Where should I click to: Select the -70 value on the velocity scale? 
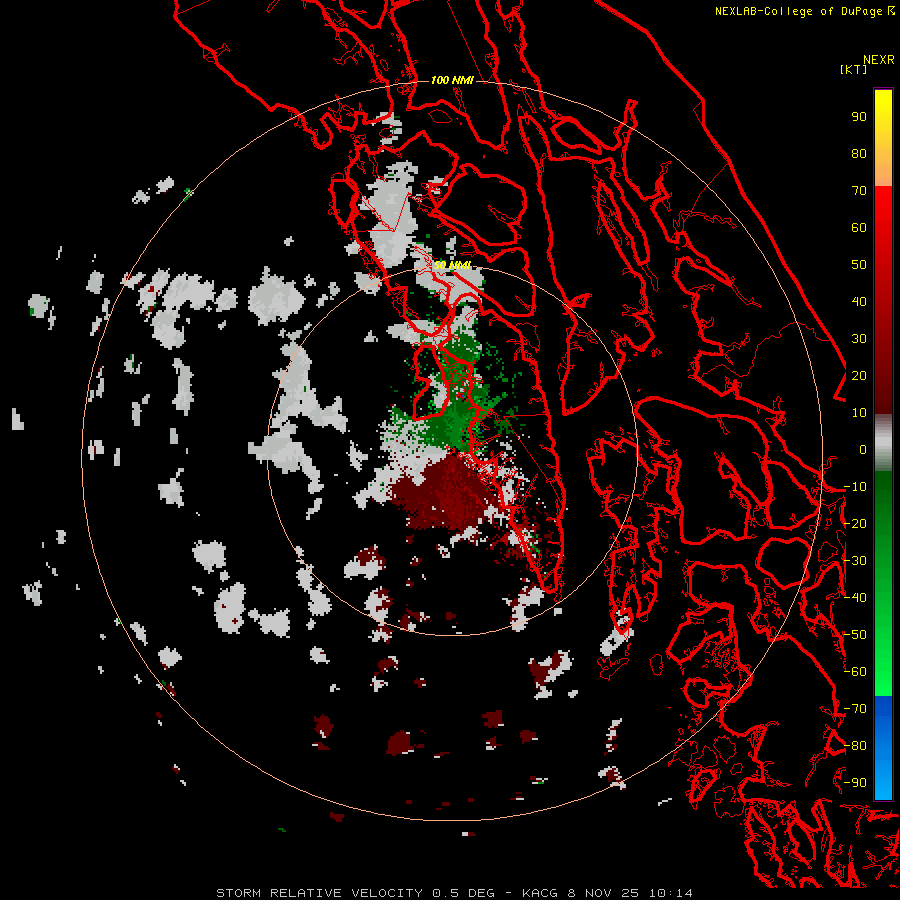click(855, 708)
